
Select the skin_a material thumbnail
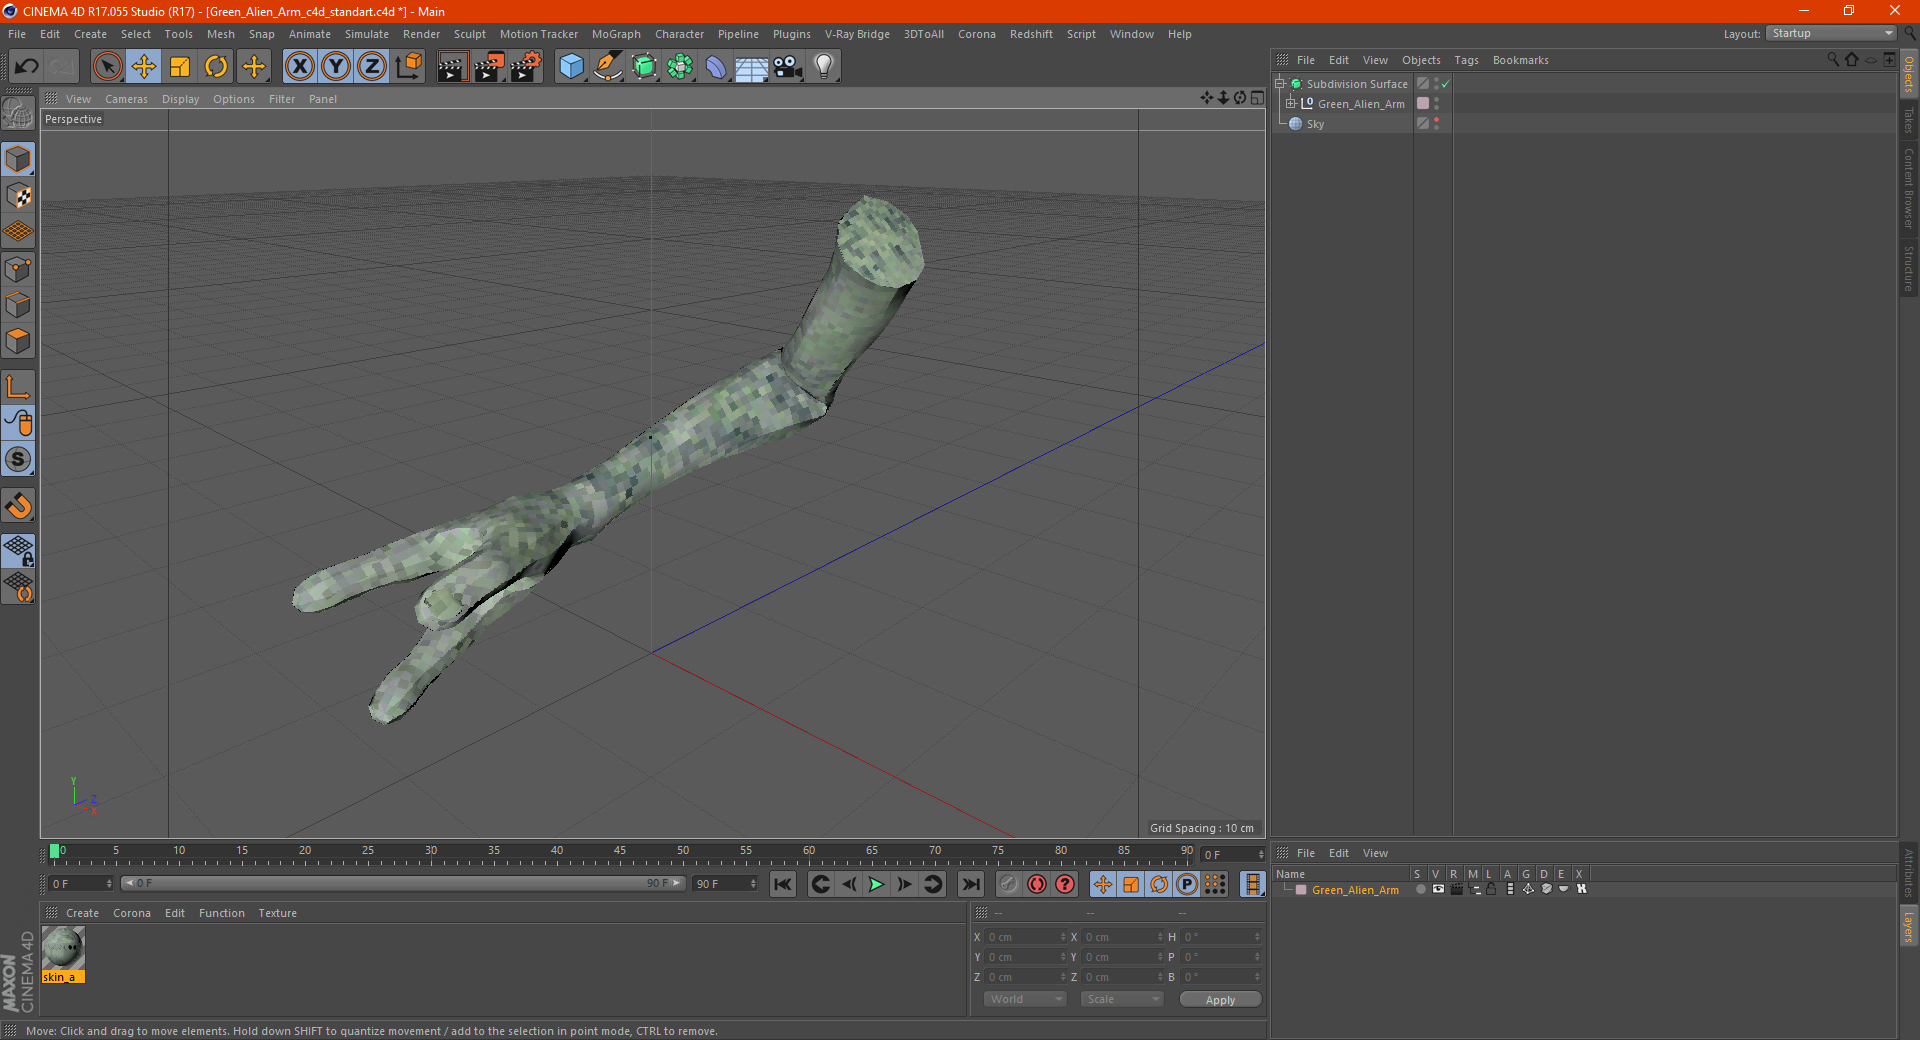click(63, 947)
